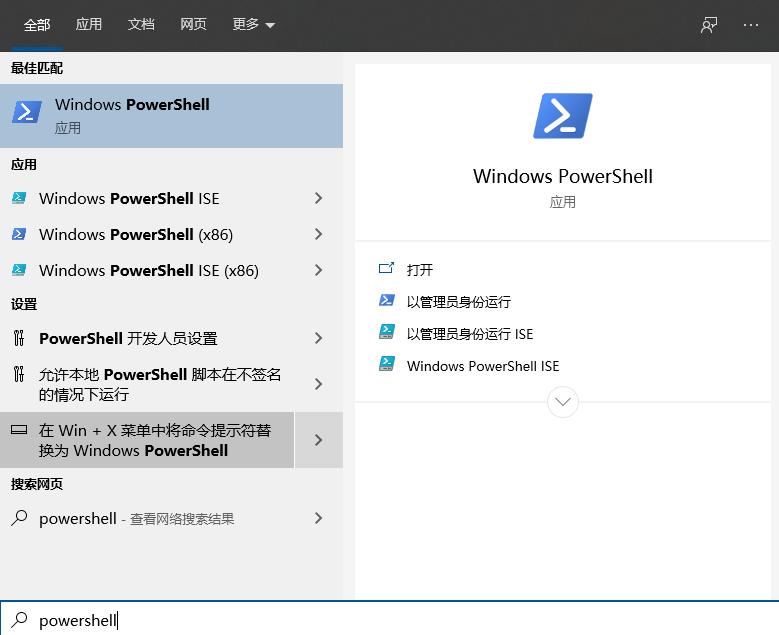This screenshot has width=779, height=635.
Task: Click the icon beside Windows PowerShell ISE action
Action: click(387, 364)
